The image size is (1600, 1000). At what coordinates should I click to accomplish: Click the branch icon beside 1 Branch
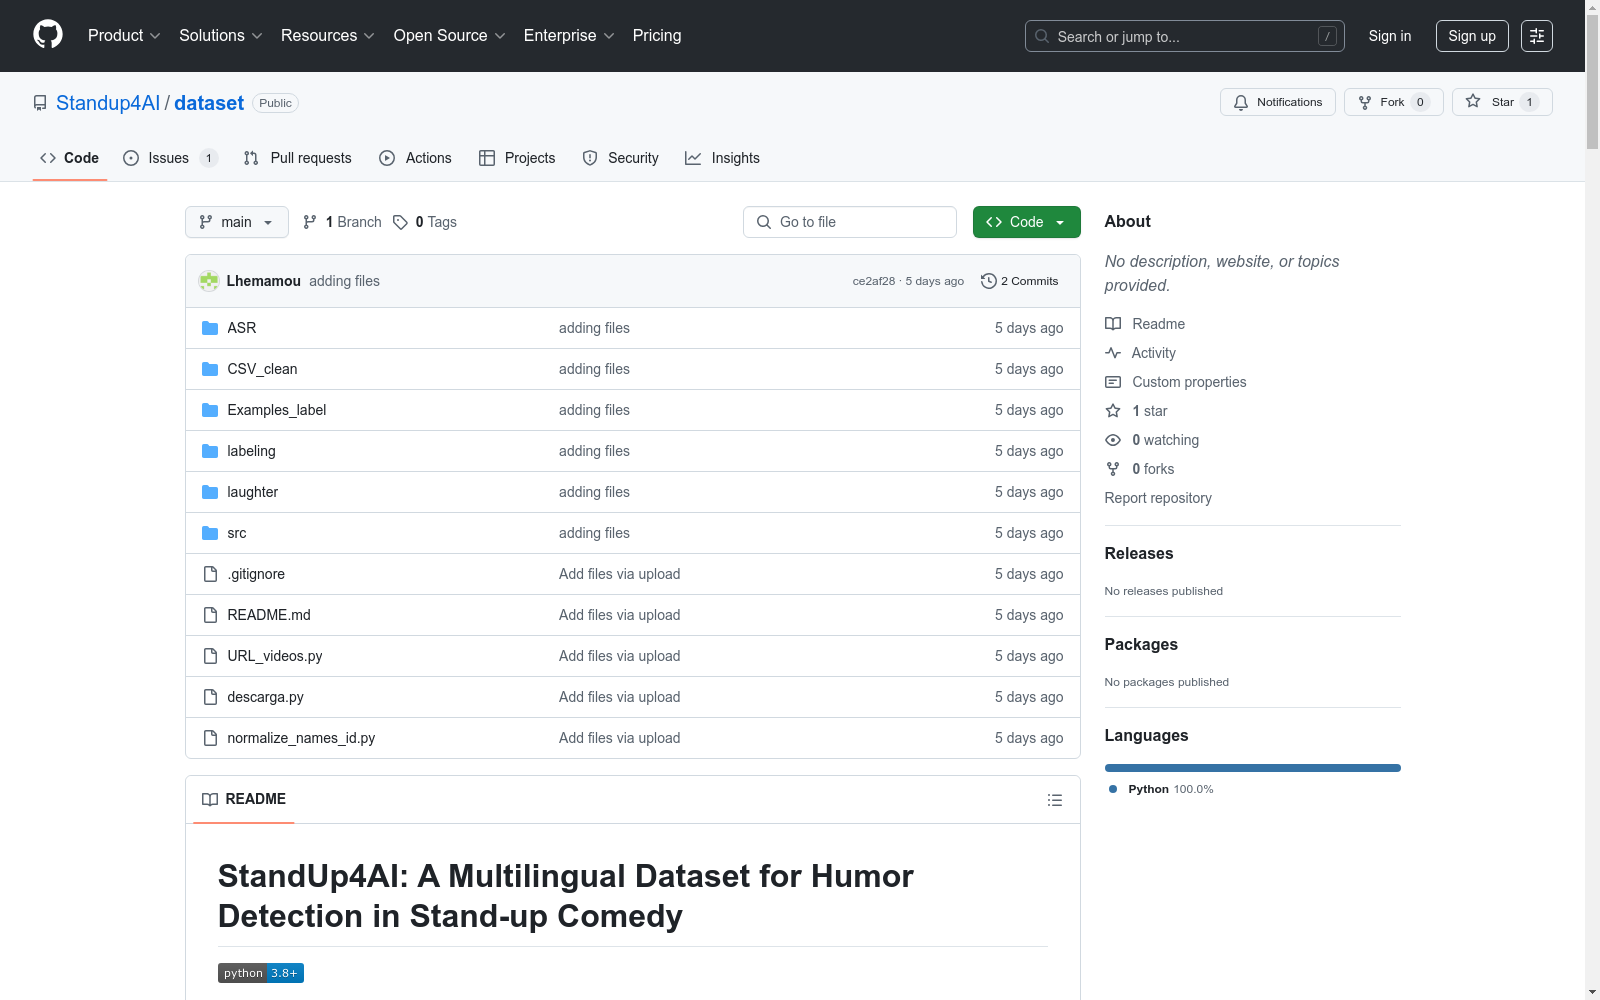coord(310,222)
